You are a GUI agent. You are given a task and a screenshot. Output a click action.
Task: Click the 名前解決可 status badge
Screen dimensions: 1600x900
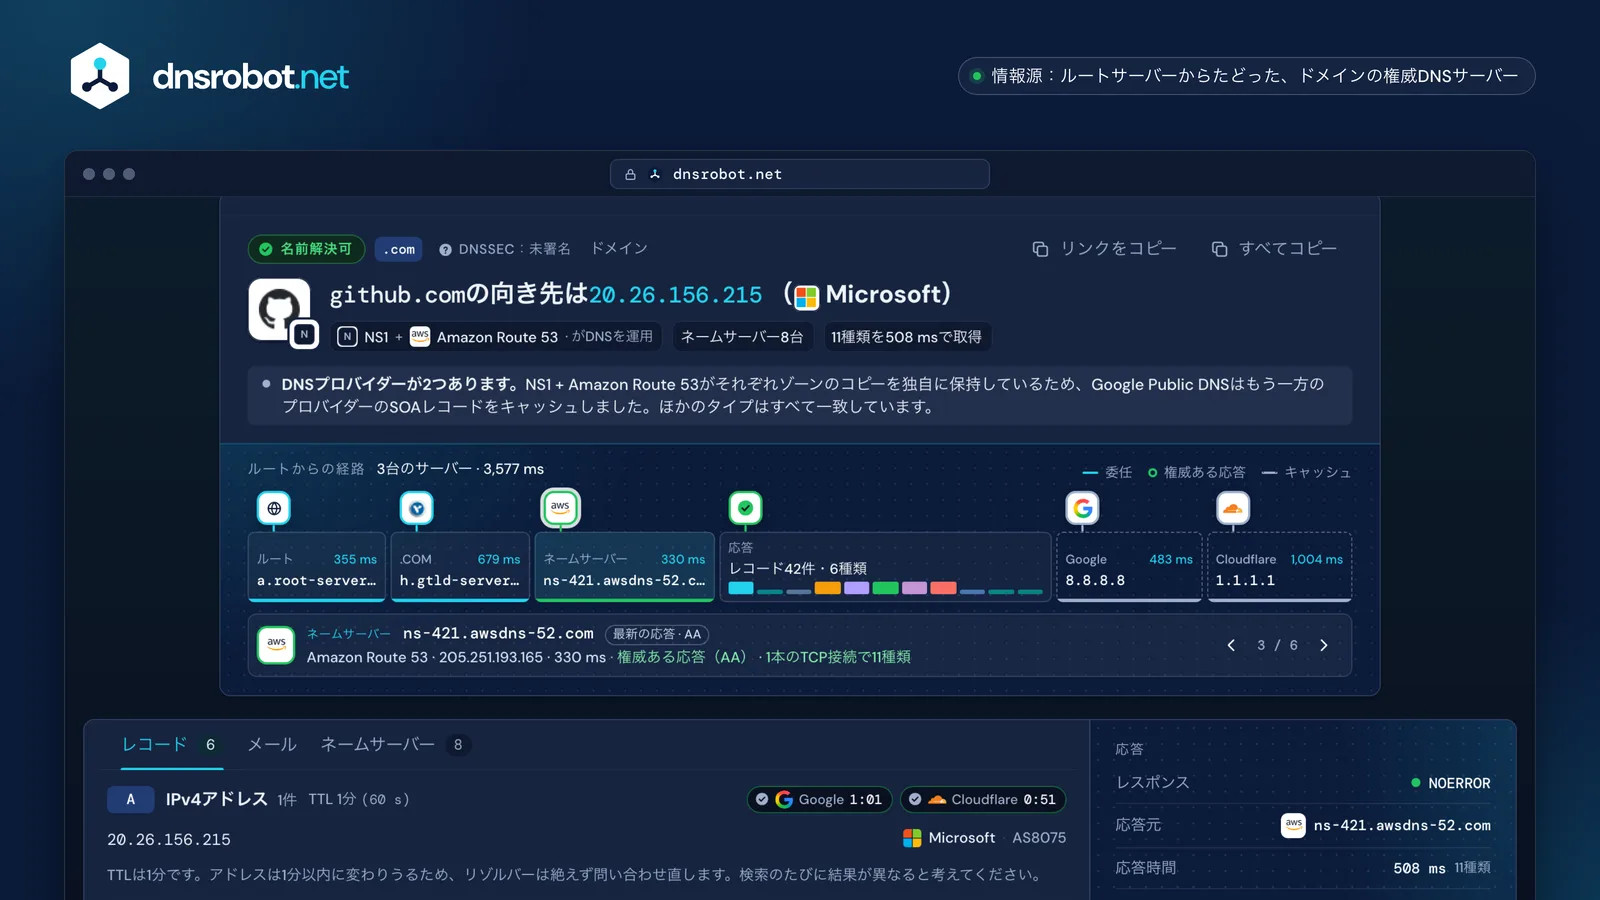pyautogui.click(x=306, y=249)
